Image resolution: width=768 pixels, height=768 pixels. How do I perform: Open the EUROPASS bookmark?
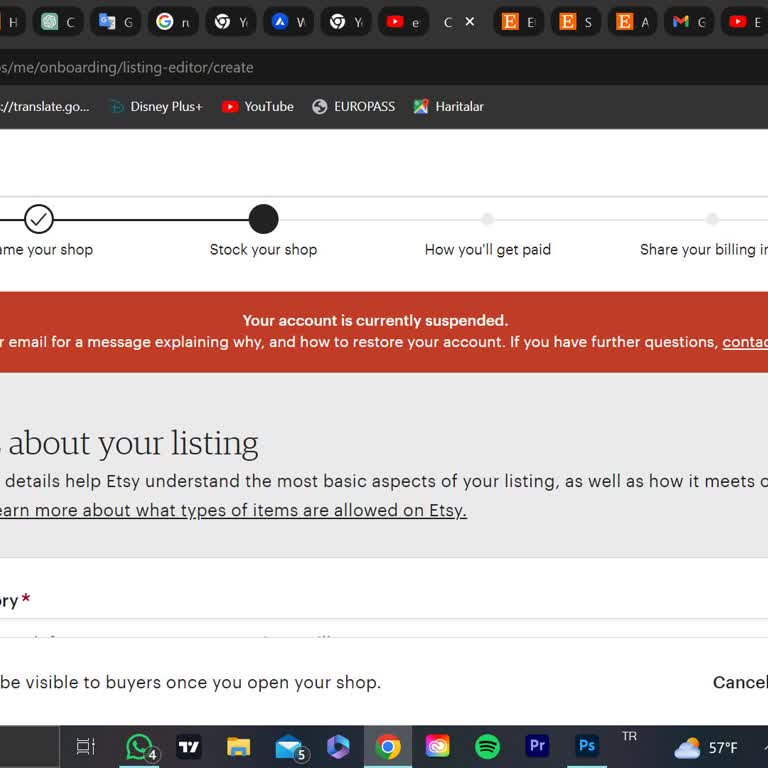click(354, 106)
